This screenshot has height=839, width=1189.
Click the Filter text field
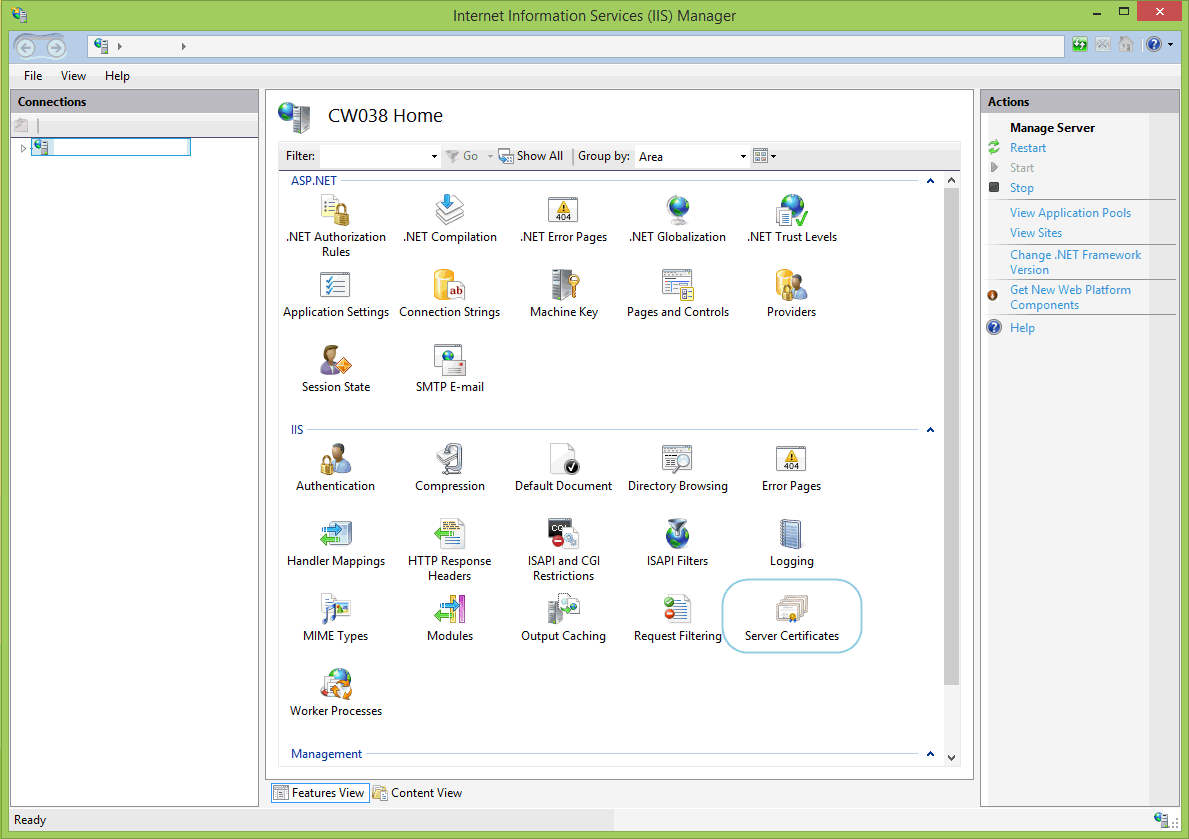point(375,156)
